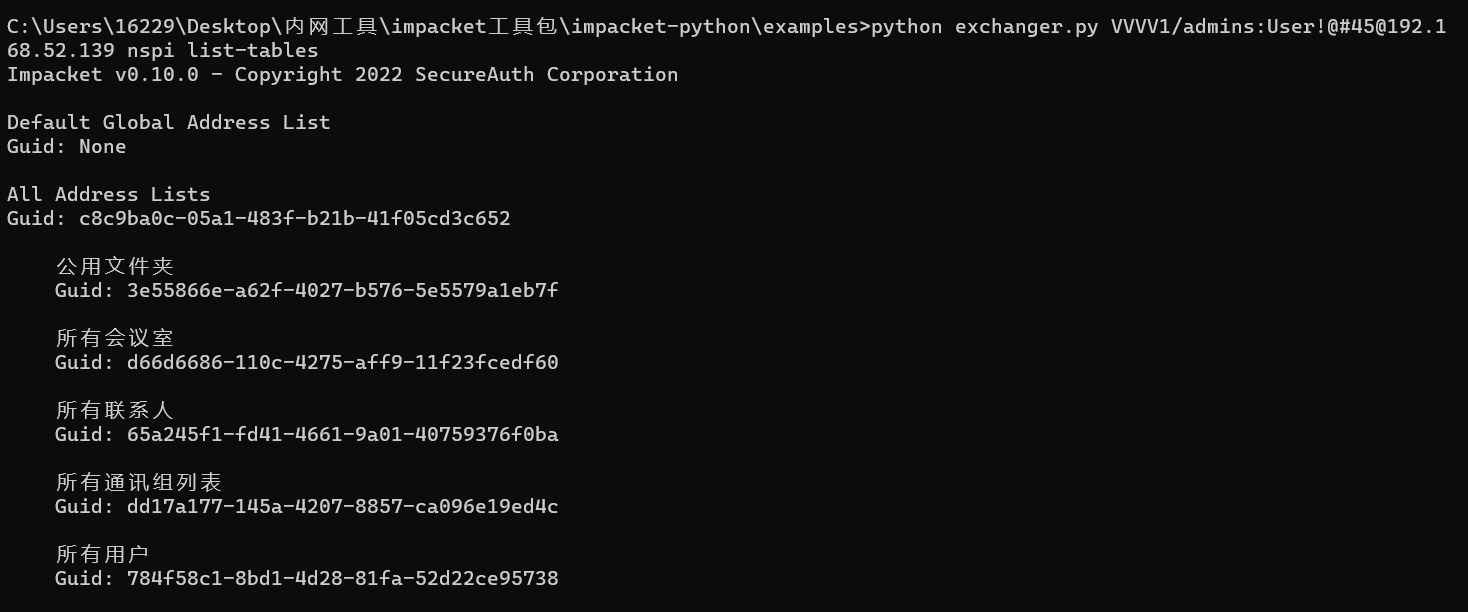
Task: Click the examples directory path in the prompt
Action: pyautogui.click(x=810, y=27)
